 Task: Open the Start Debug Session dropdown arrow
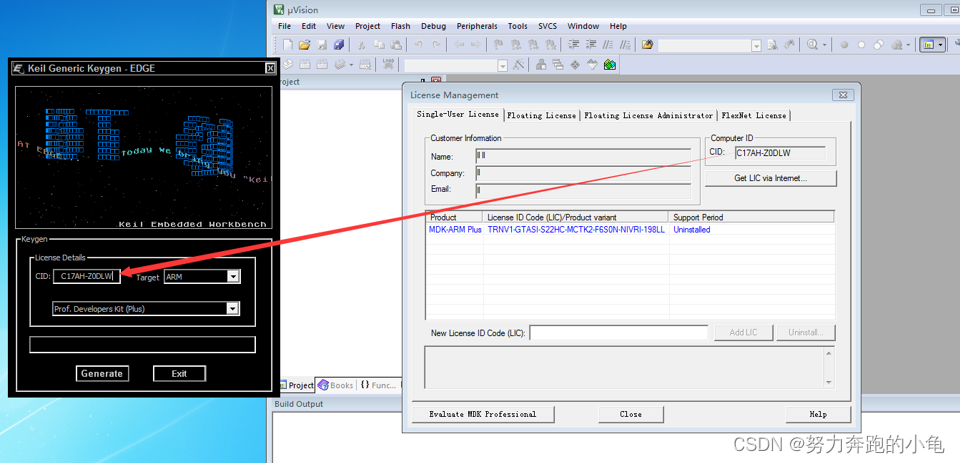pos(824,45)
